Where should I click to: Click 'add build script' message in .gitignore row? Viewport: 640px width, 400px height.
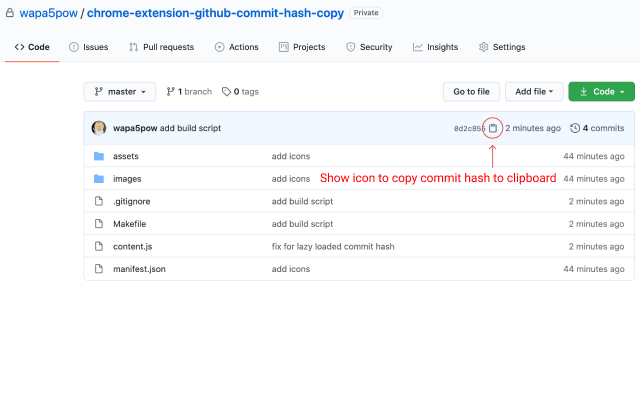tap(302, 201)
